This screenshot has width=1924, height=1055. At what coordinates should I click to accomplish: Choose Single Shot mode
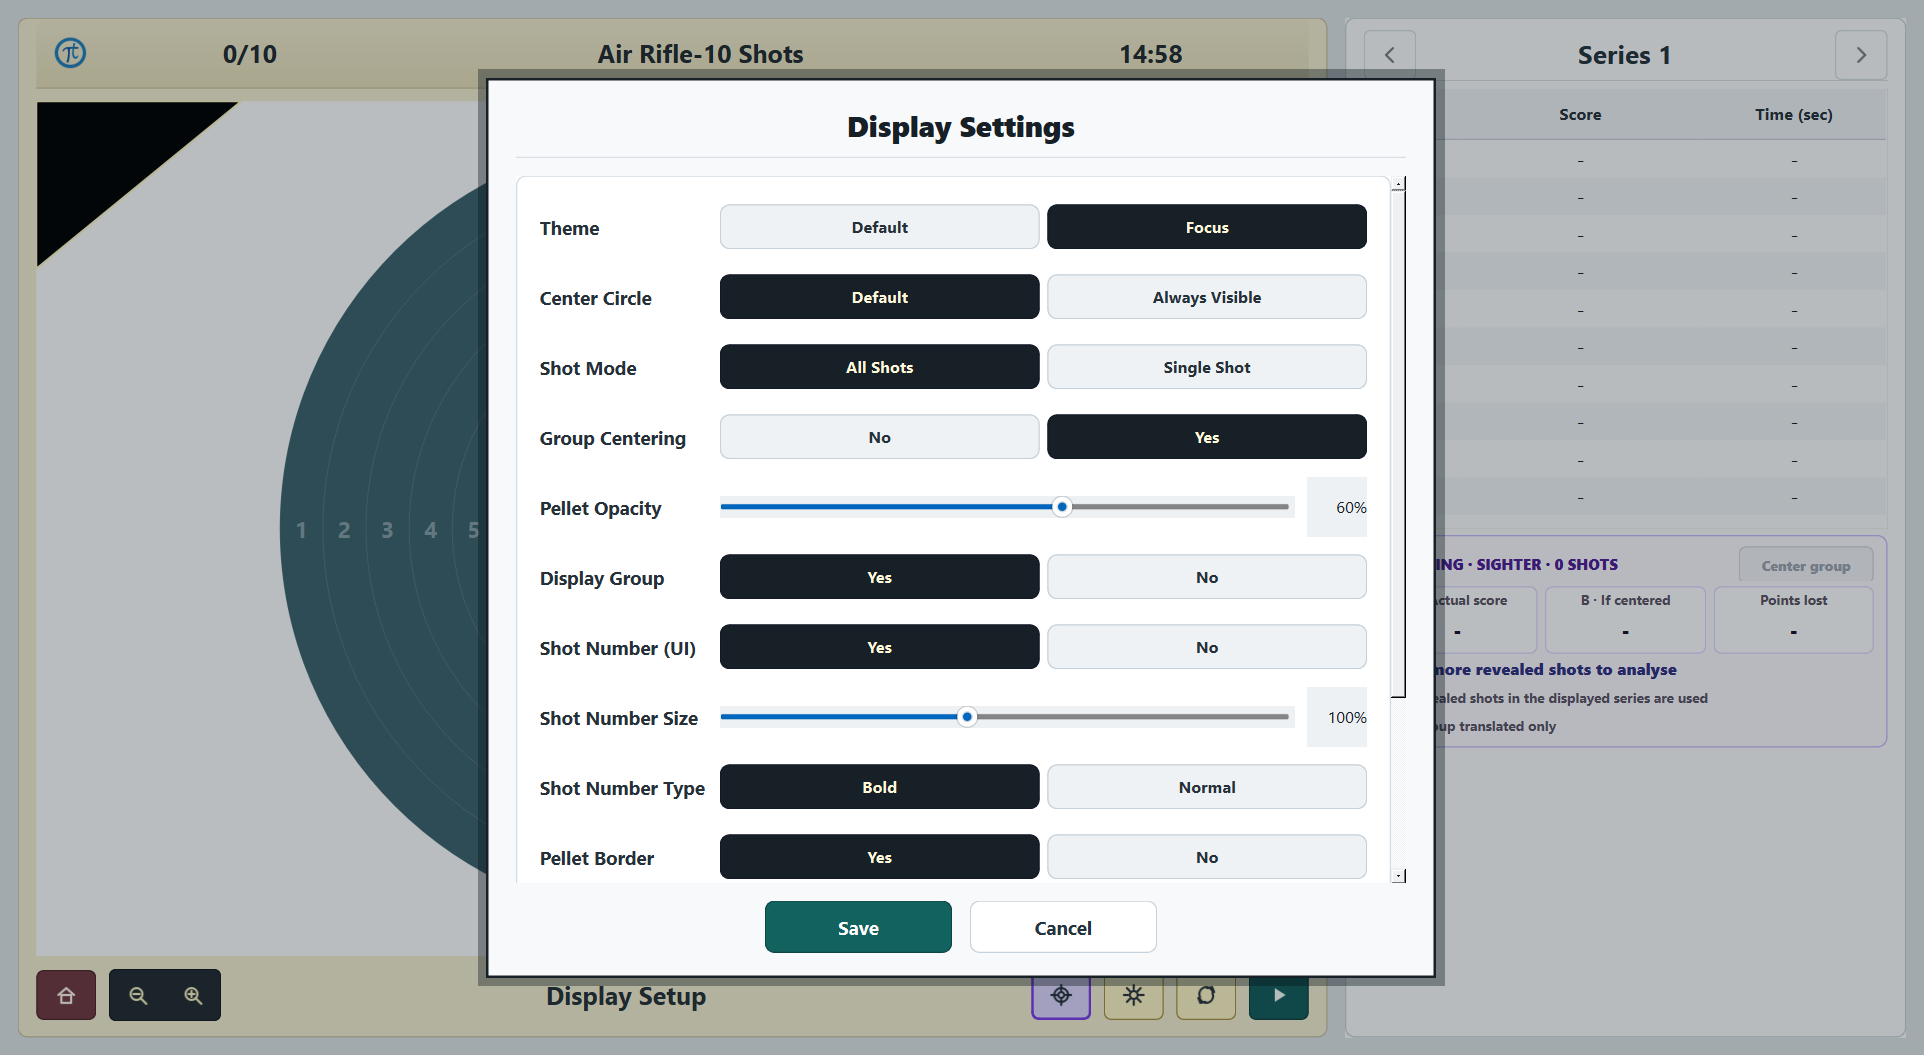pos(1207,367)
